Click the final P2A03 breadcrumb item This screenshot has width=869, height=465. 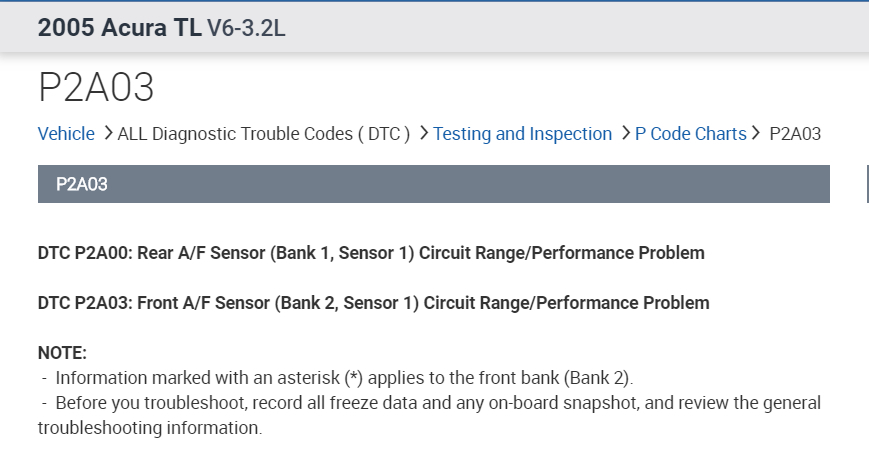point(795,134)
